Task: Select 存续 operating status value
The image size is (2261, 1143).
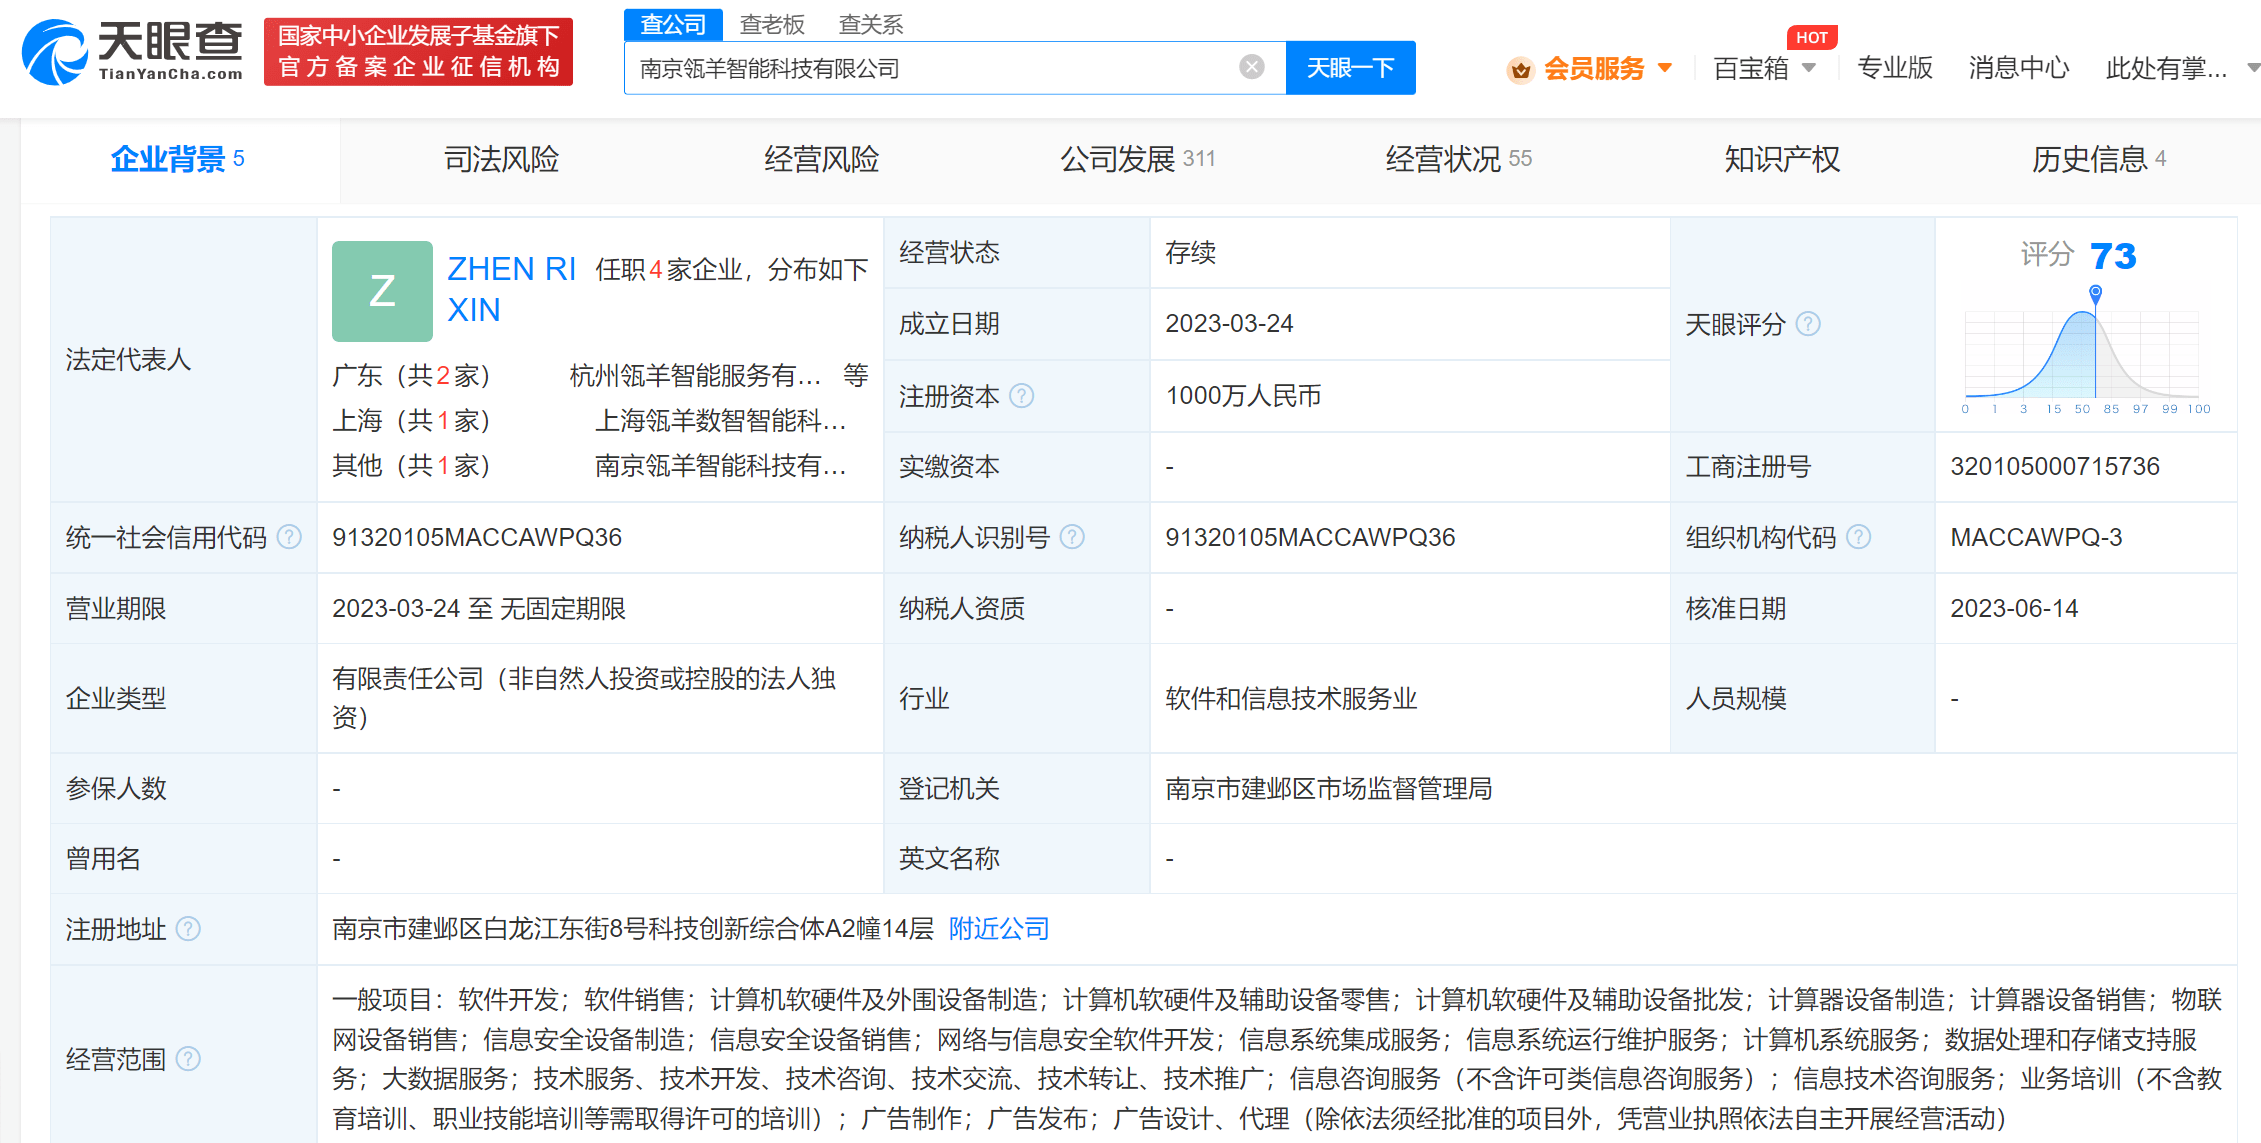Action: click(1190, 253)
